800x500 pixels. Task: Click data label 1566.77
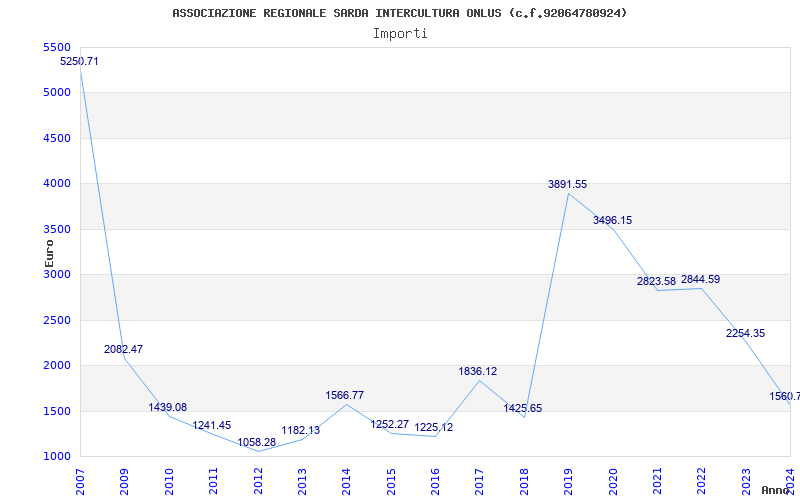345,395
